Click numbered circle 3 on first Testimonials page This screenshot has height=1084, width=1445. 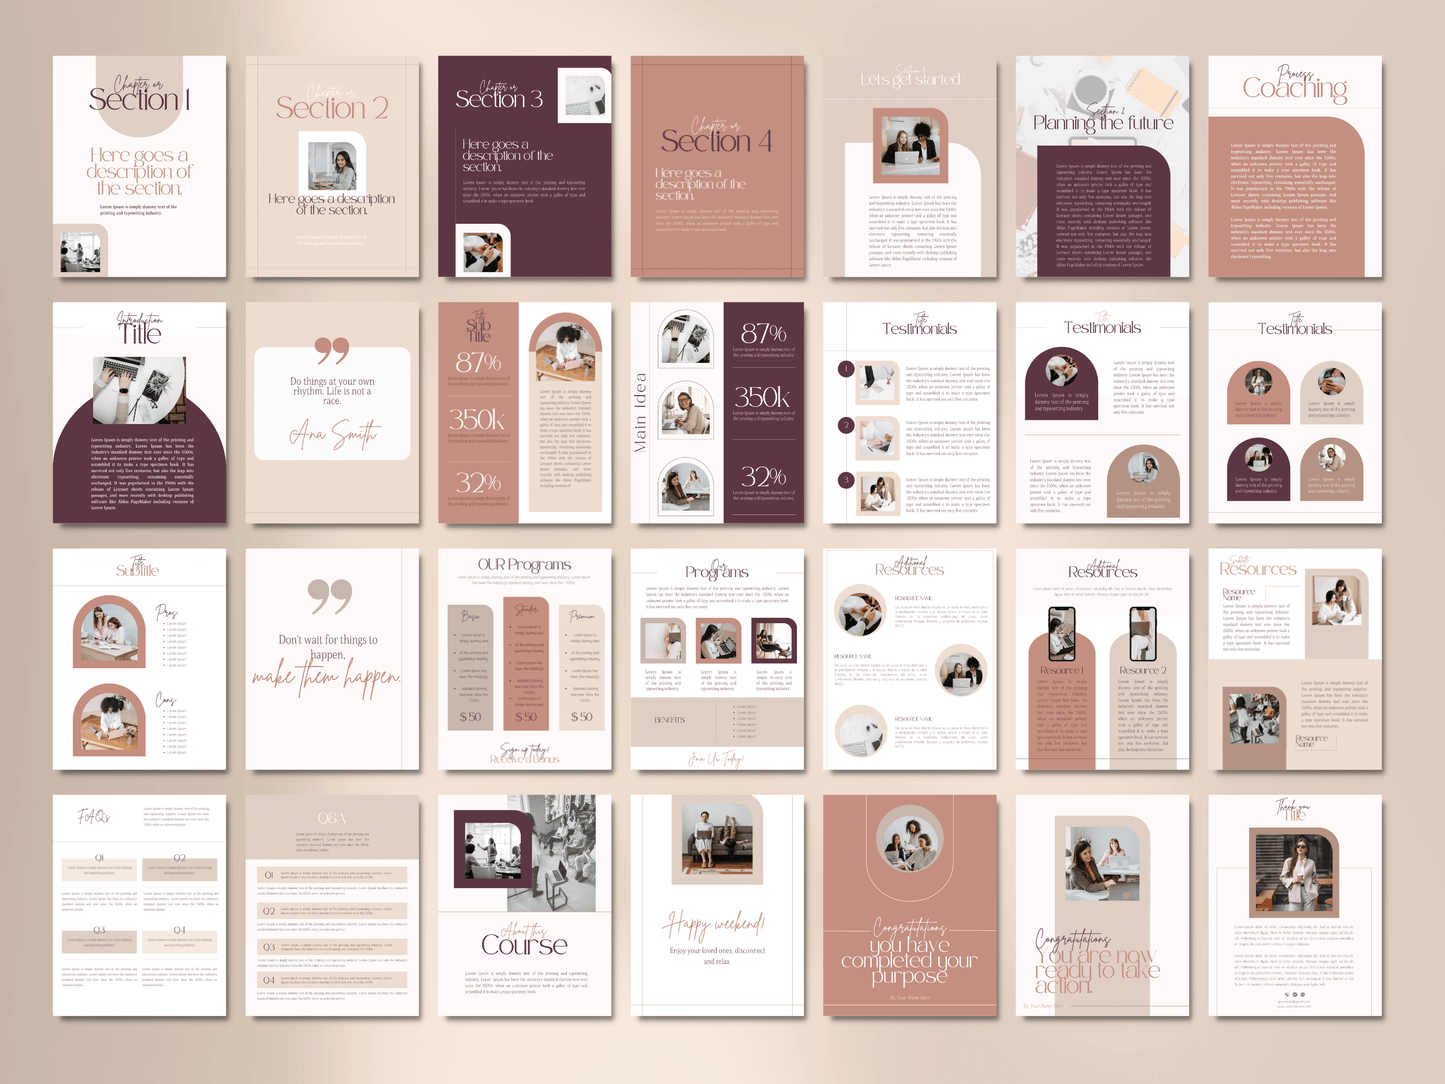[845, 480]
